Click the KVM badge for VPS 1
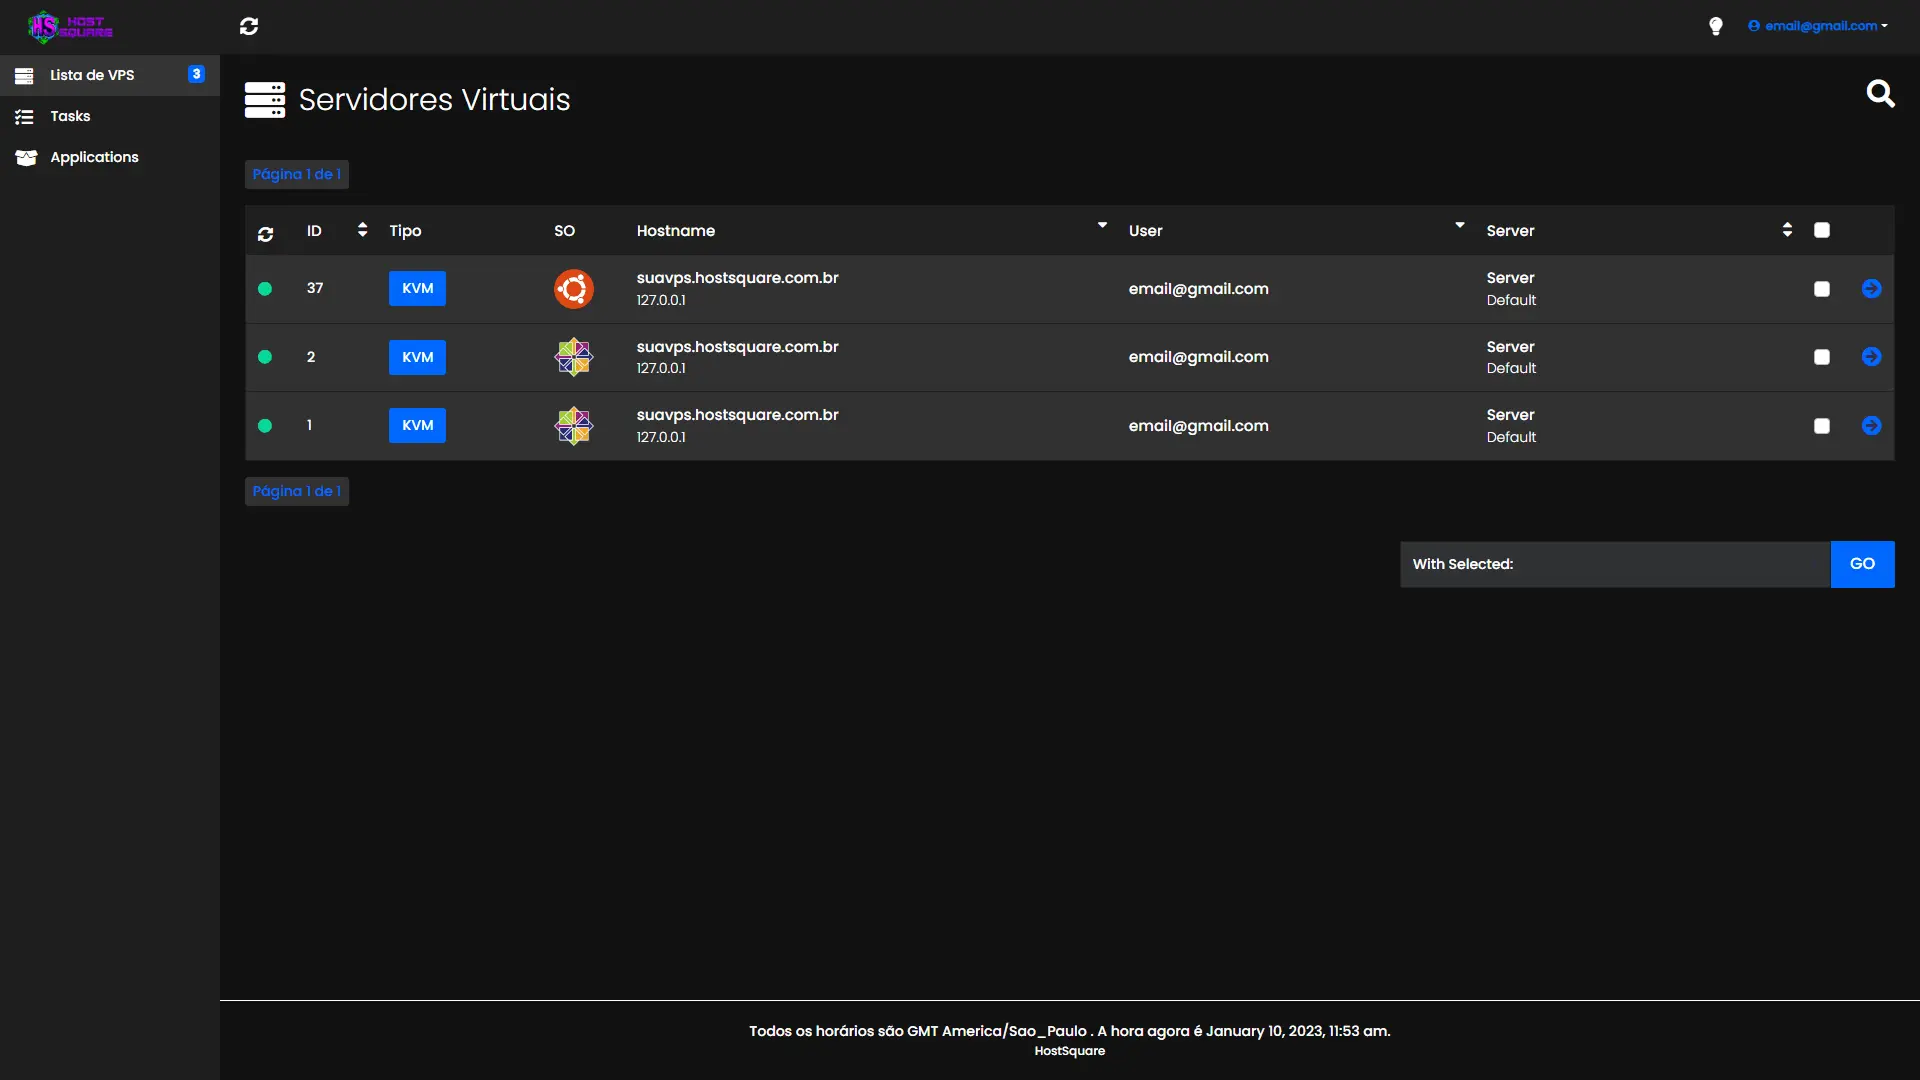Viewport: 1920px width, 1080px height. 417,426
